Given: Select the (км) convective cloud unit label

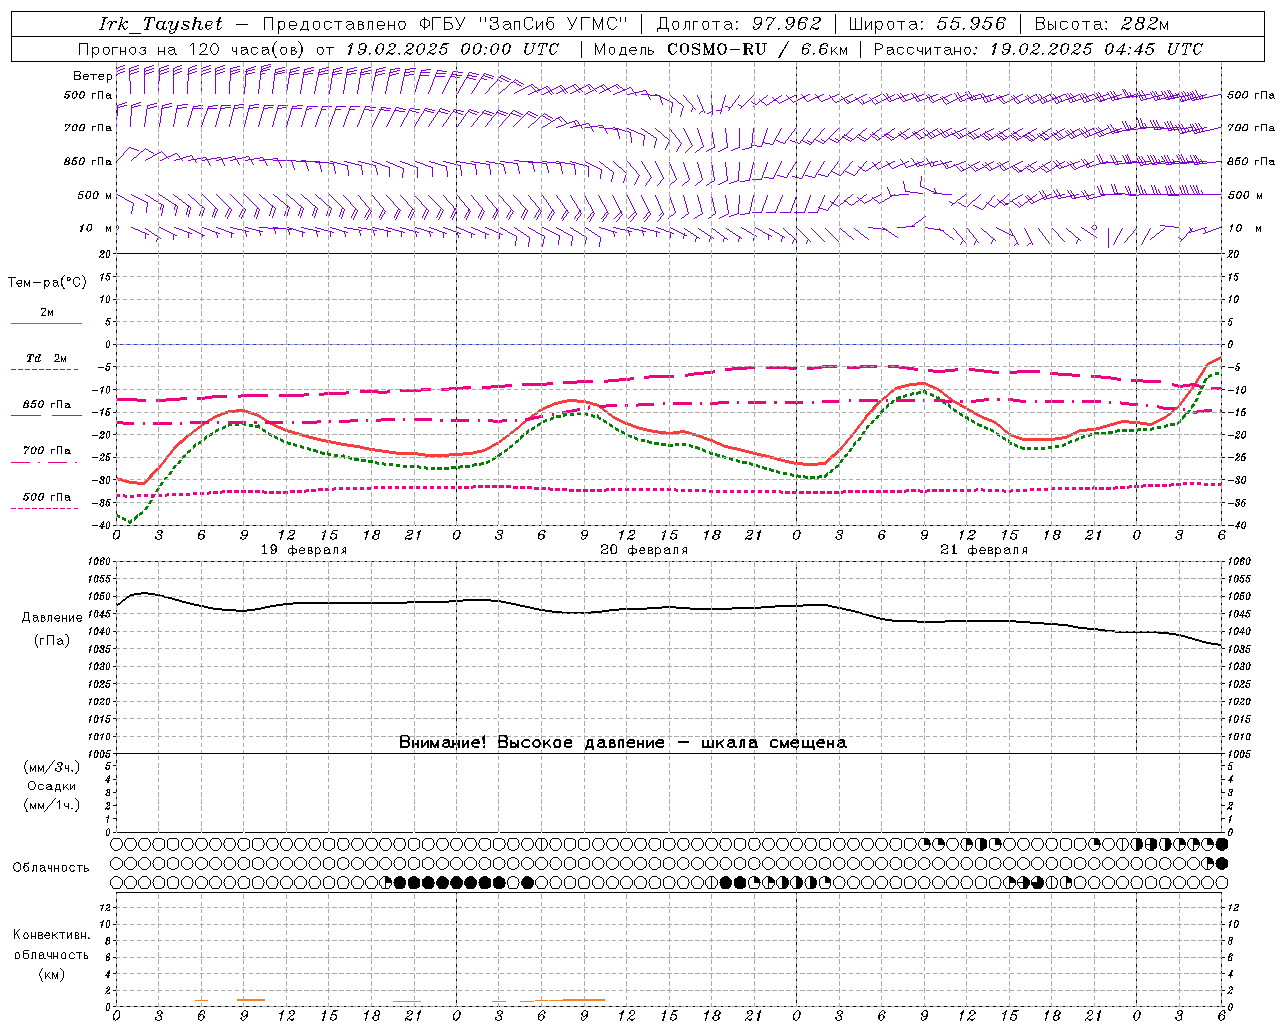Looking at the screenshot, I should click(51, 974).
